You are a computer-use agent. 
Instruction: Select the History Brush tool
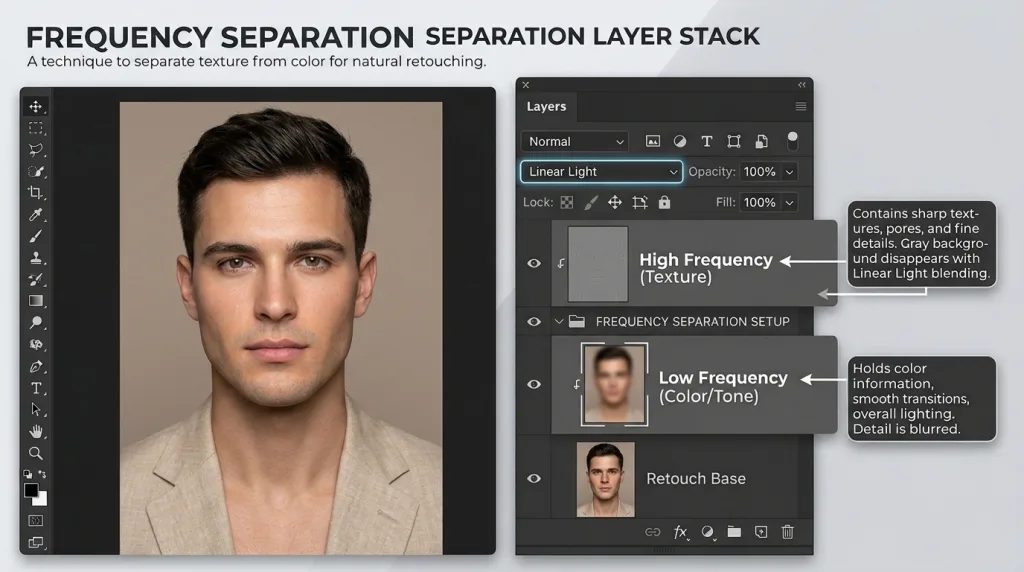35,279
